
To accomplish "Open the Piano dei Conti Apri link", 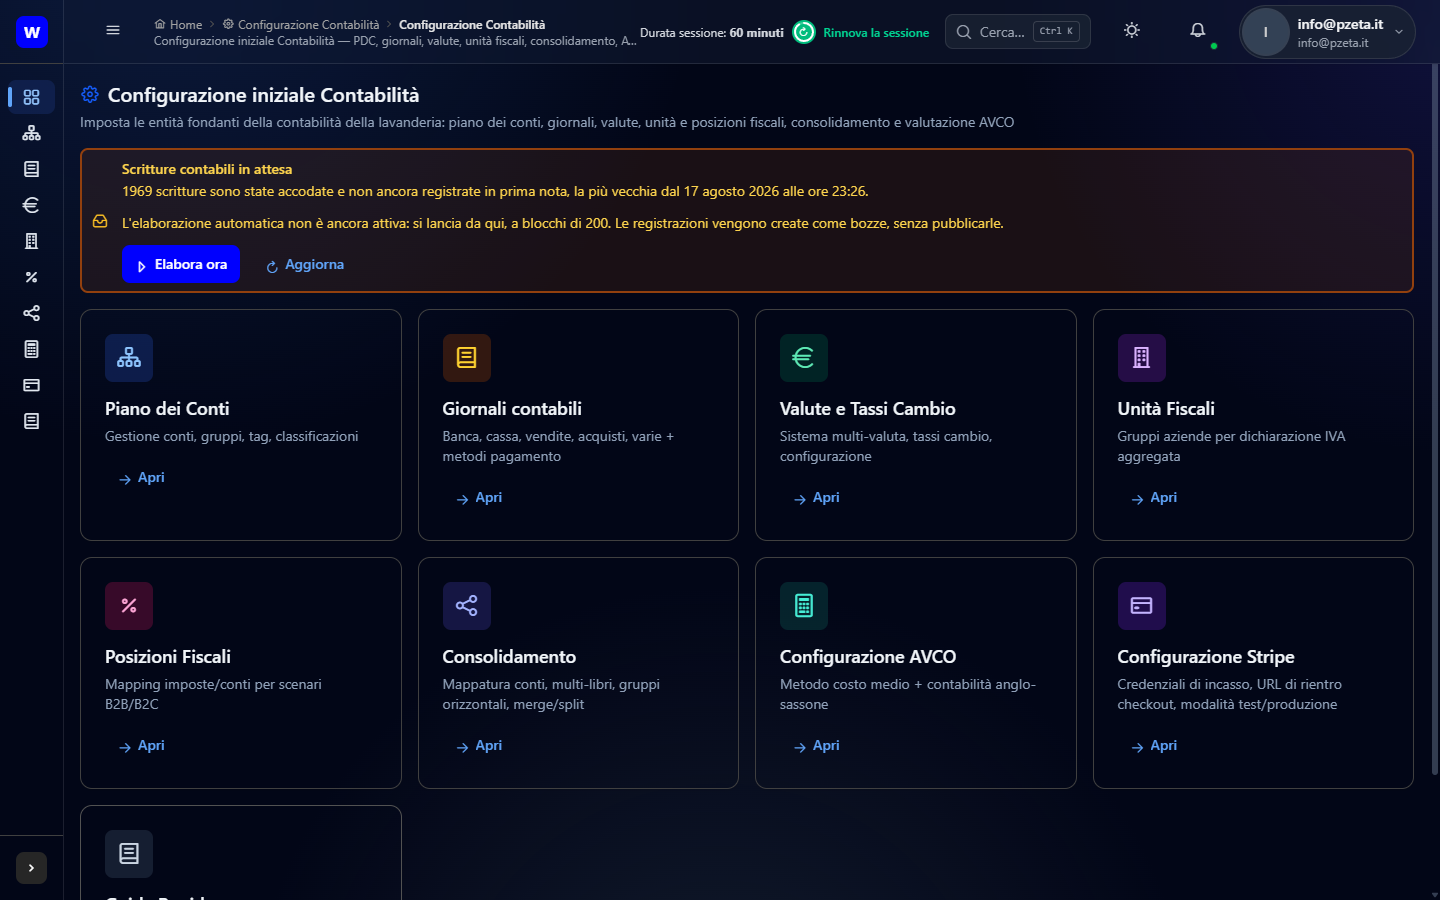I will pos(141,478).
